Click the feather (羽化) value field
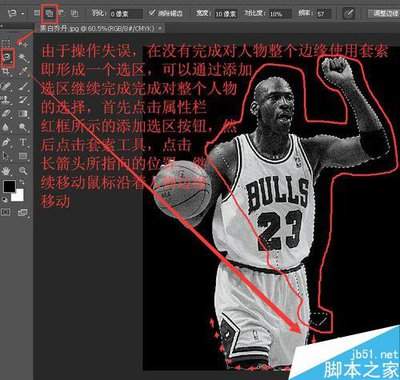The image size is (400, 380). pos(126,14)
